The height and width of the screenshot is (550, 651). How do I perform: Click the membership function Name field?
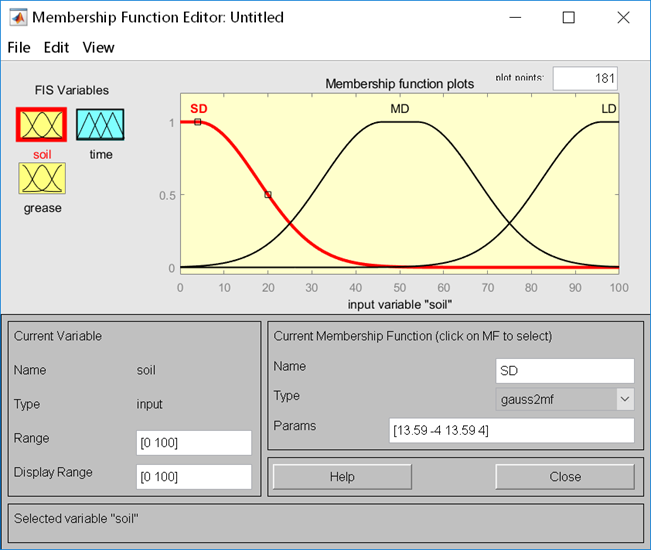565,371
